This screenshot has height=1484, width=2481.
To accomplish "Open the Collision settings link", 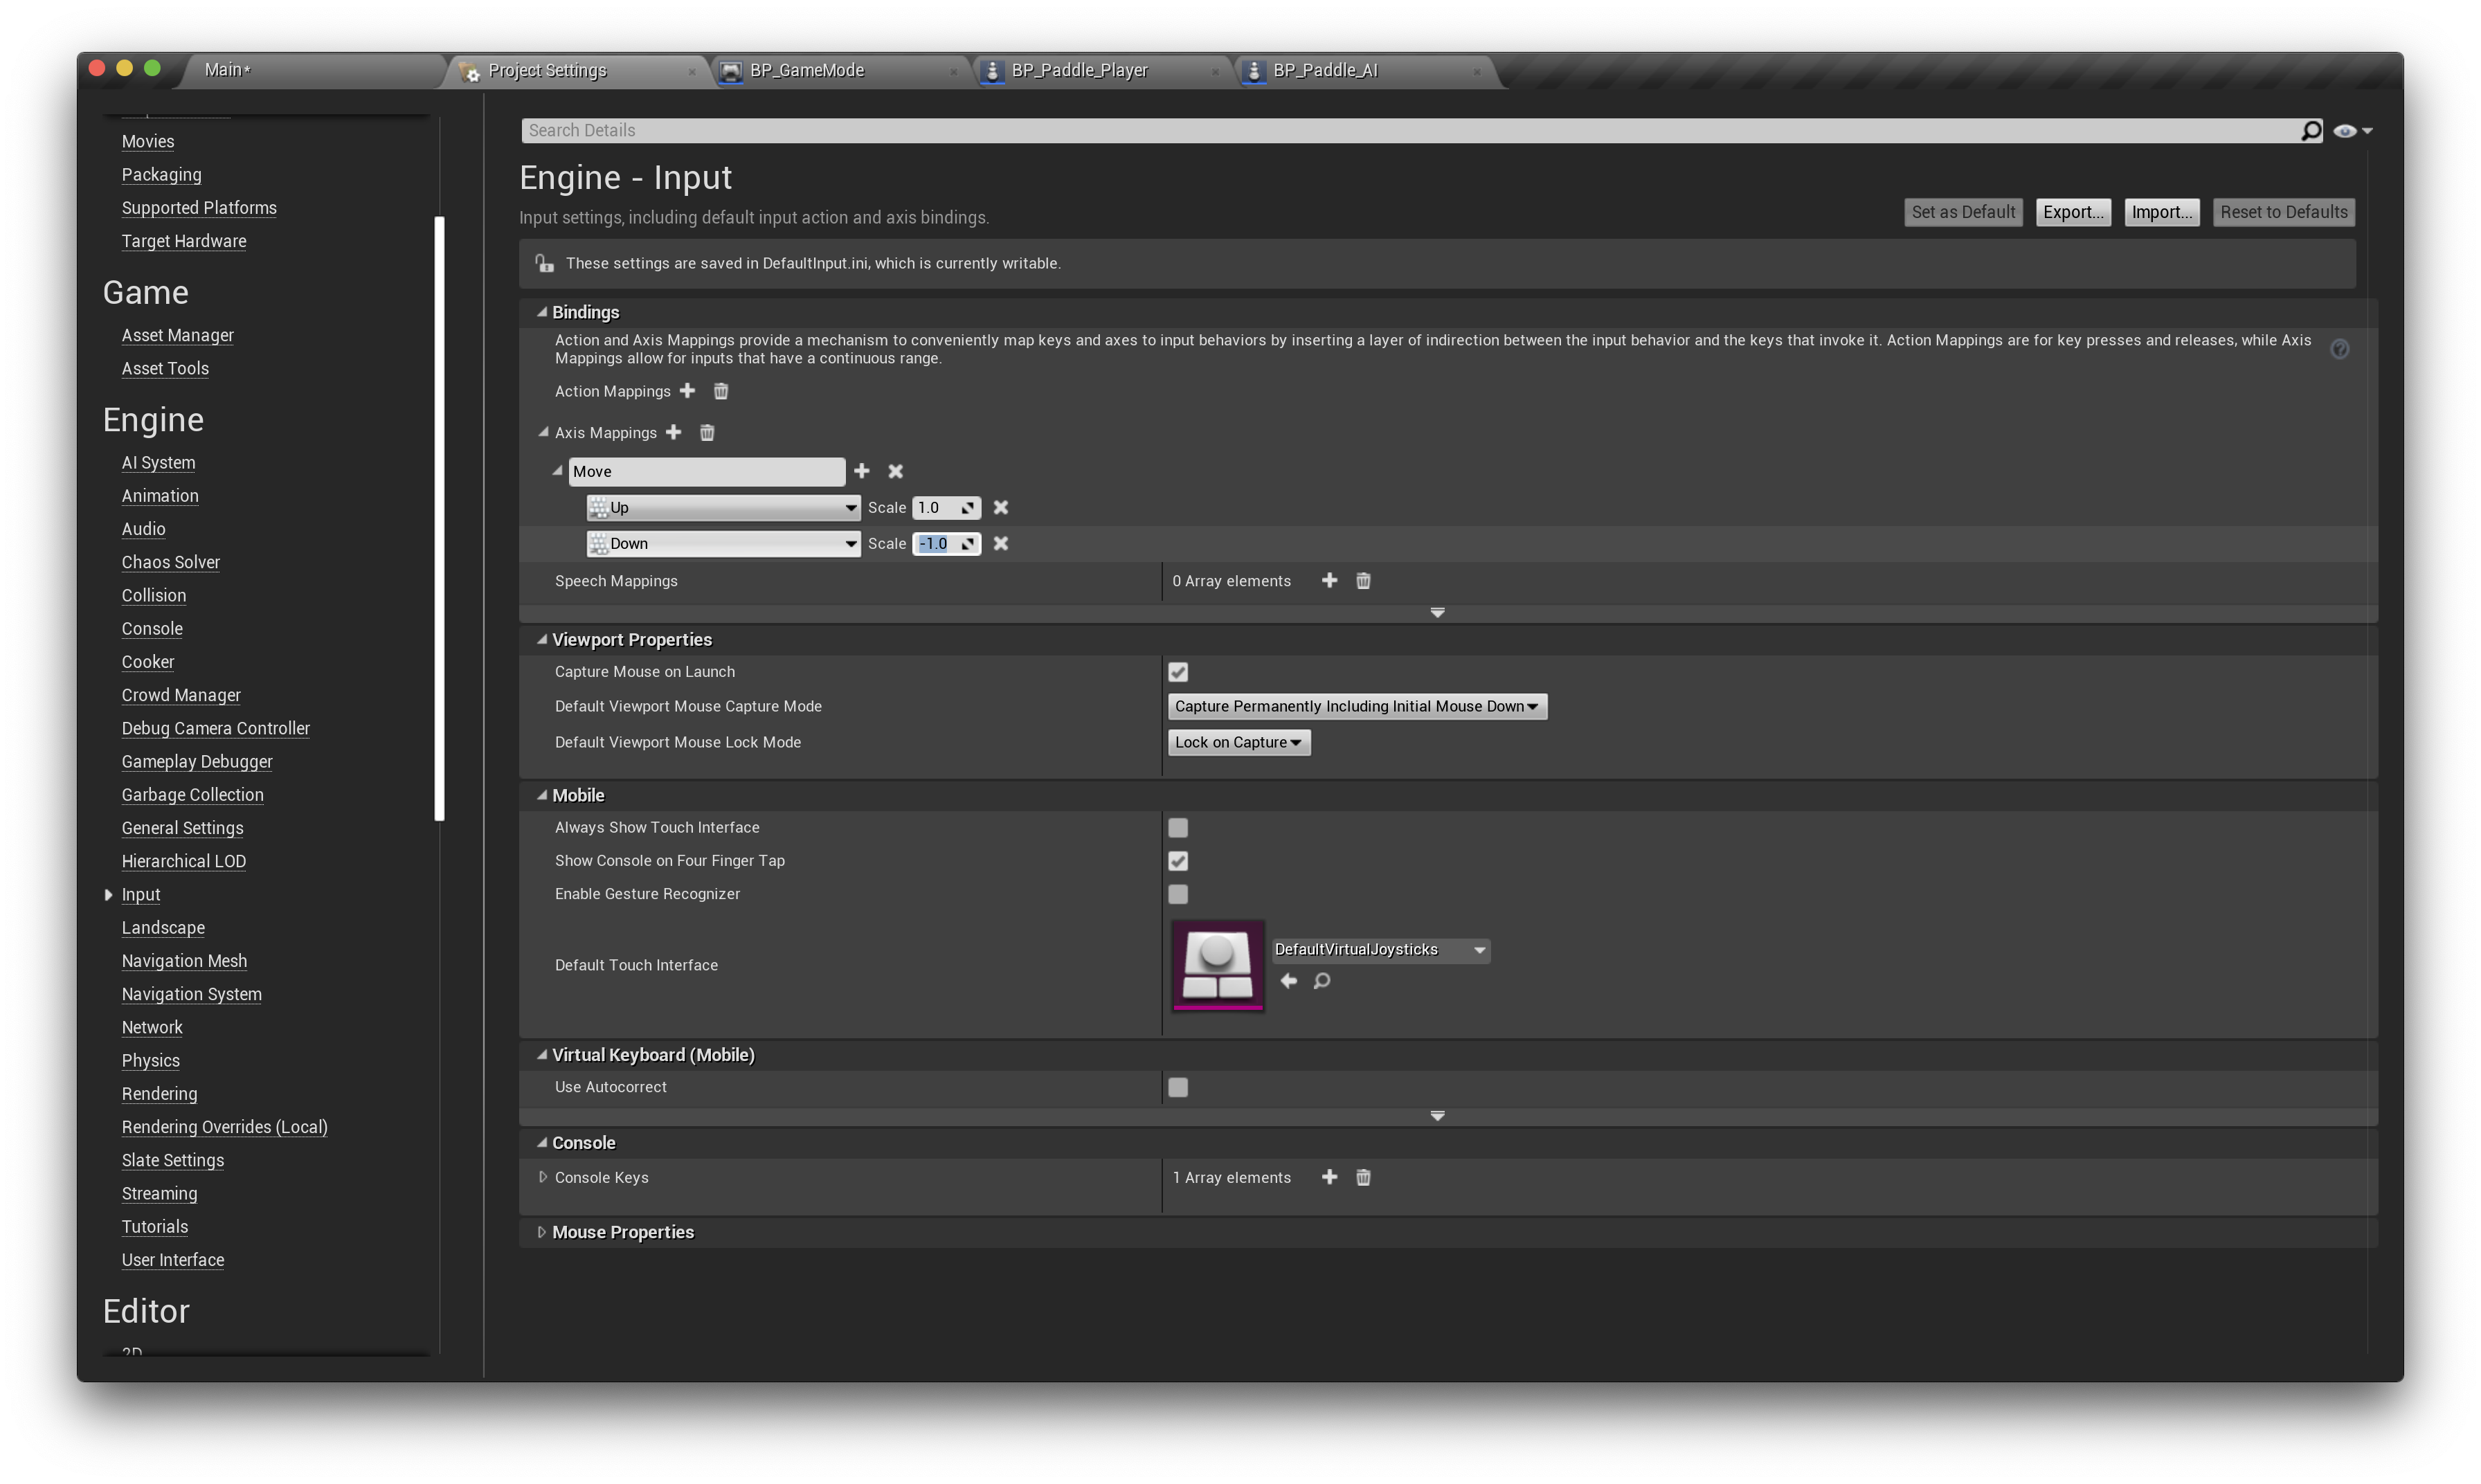I will coord(154,596).
